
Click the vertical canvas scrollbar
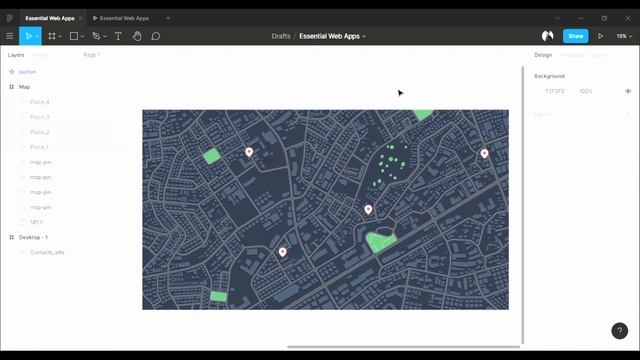point(522,205)
